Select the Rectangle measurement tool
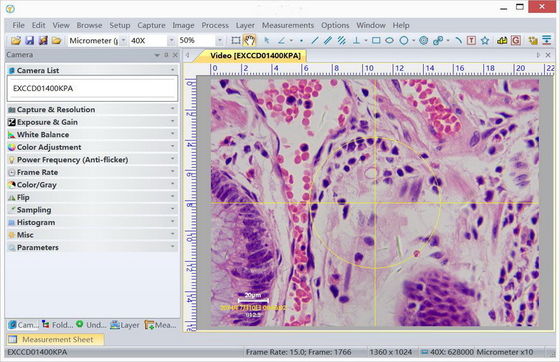The image size is (560, 362). pos(376,40)
